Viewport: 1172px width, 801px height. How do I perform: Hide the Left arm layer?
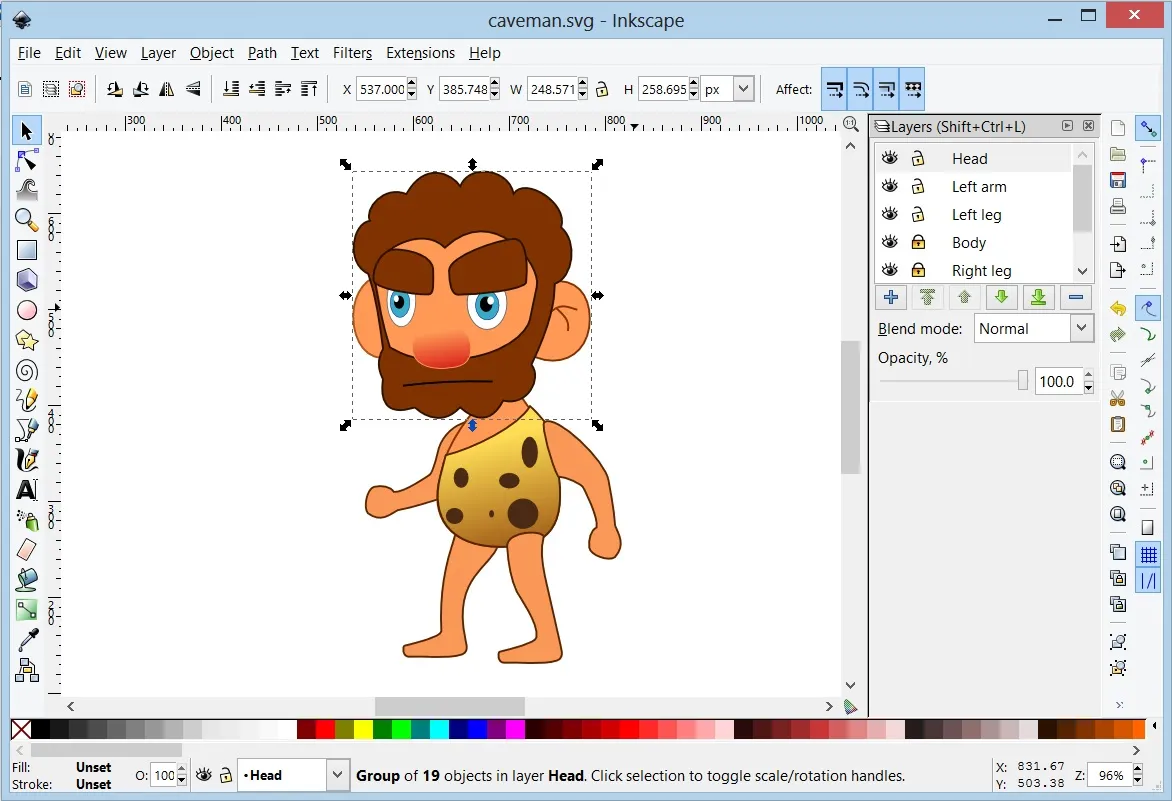point(889,185)
